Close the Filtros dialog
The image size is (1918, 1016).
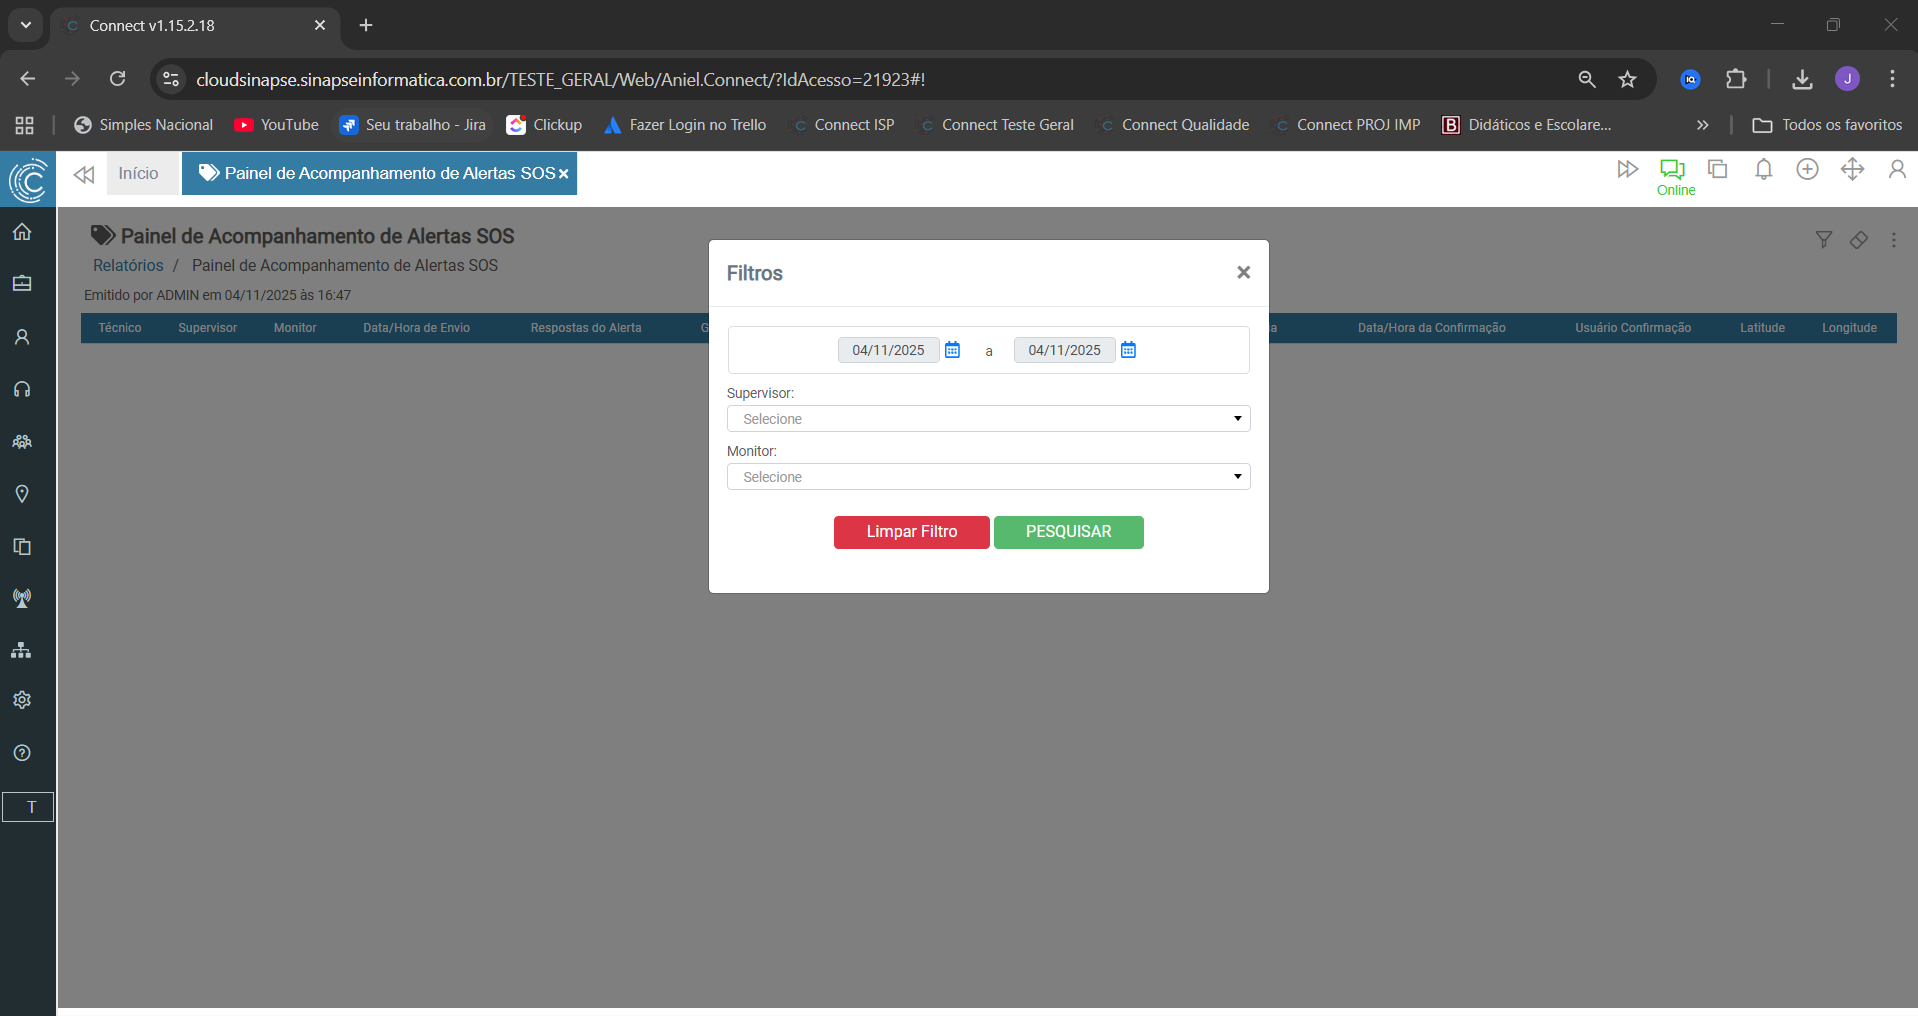[x=1243, y=272]
